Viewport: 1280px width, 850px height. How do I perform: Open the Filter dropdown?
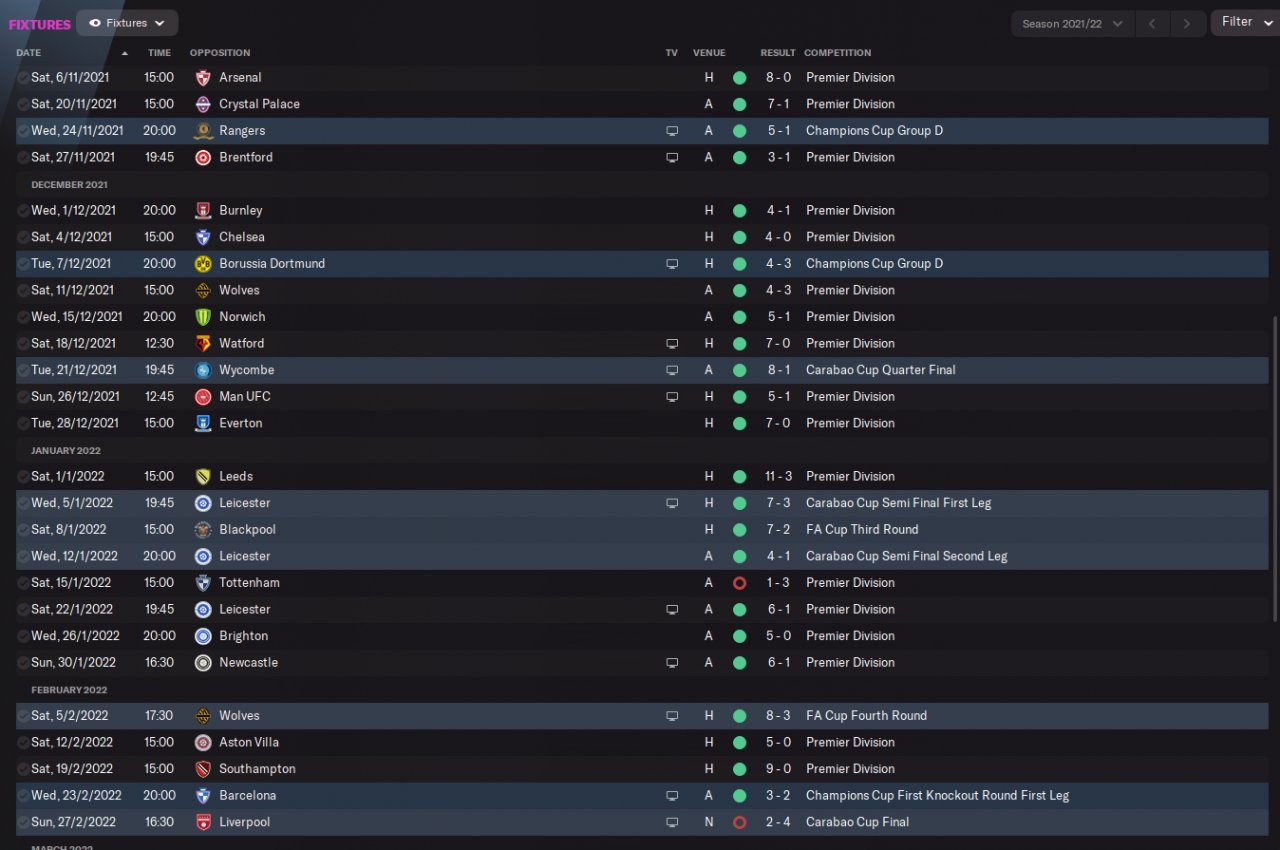click(1244, 22)
